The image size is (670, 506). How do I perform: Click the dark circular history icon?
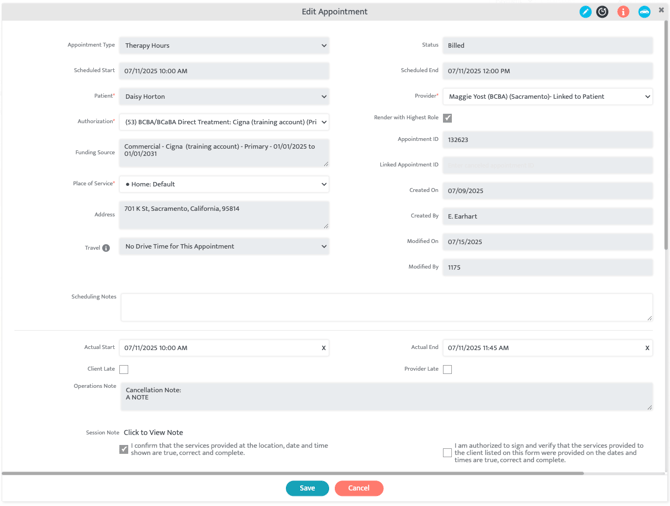tap(602, 12)
